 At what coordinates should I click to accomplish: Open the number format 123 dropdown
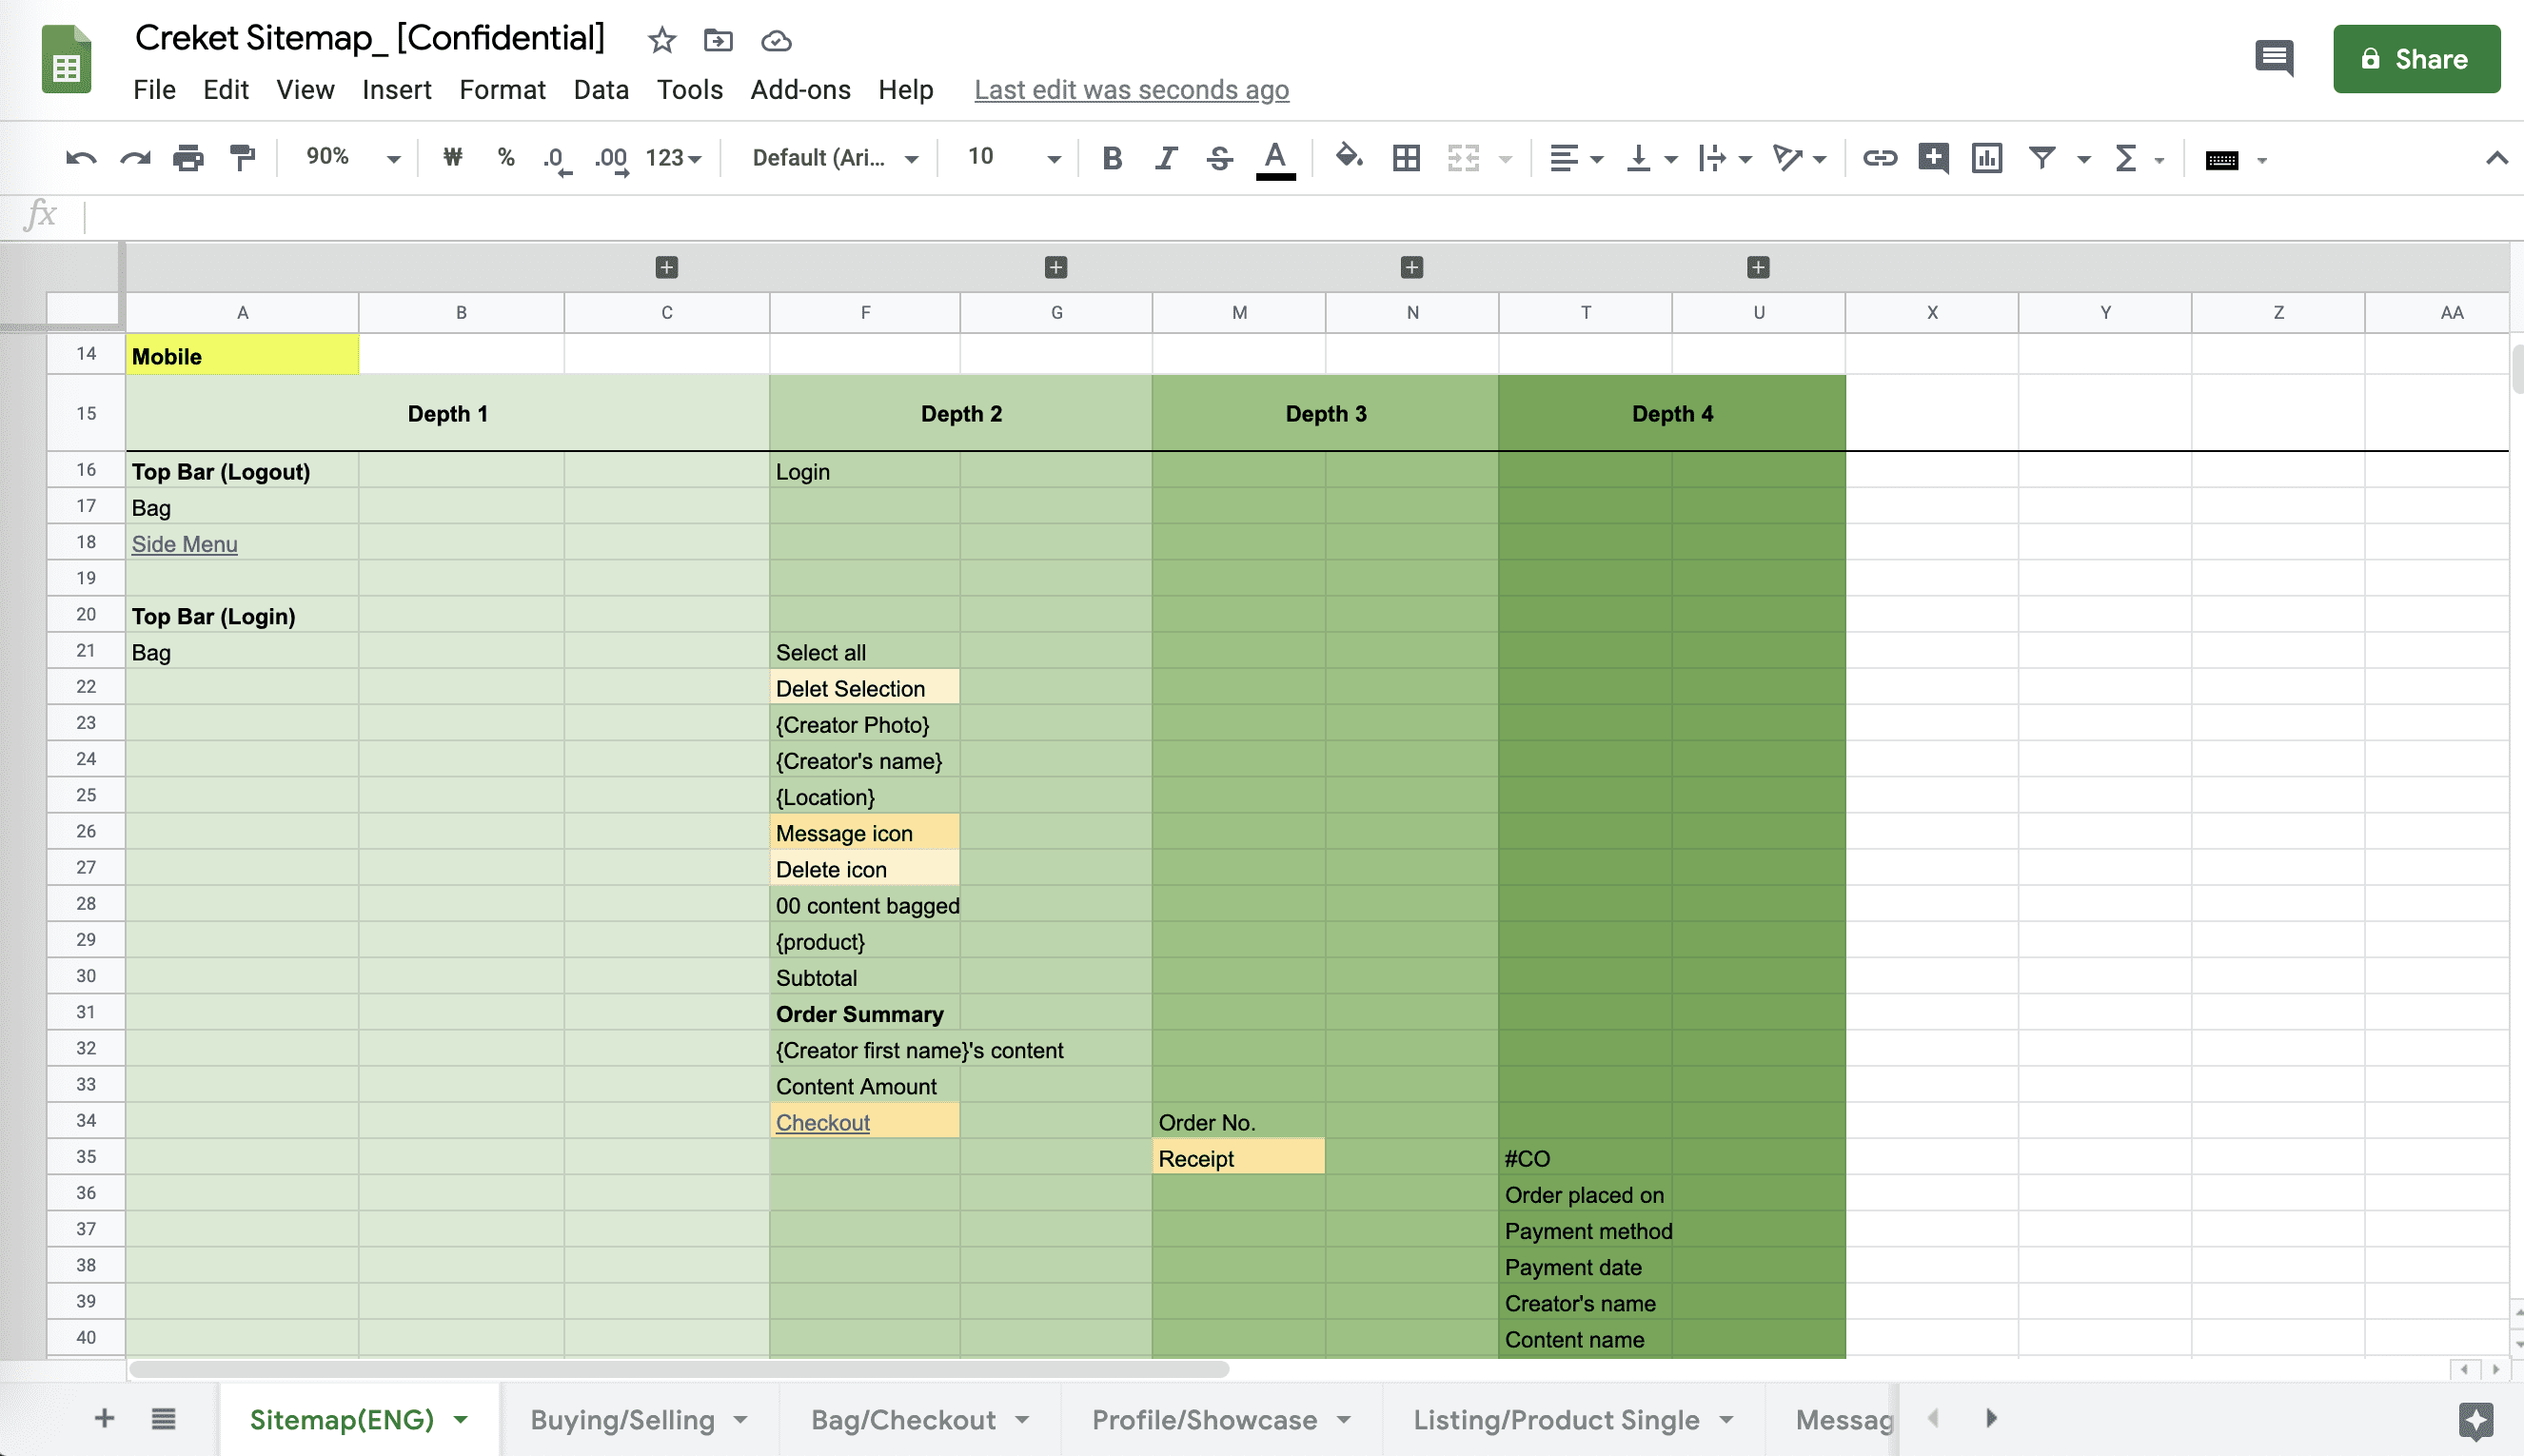(673, 158)
